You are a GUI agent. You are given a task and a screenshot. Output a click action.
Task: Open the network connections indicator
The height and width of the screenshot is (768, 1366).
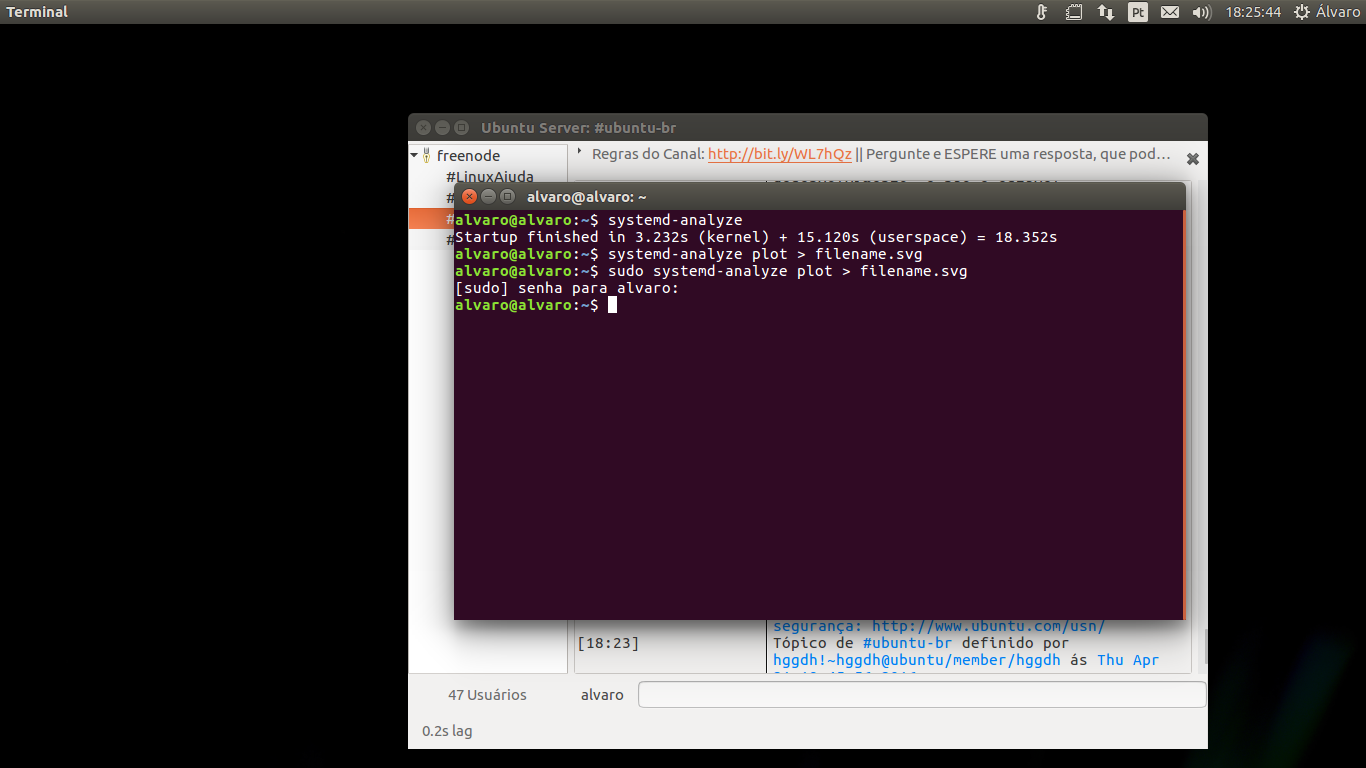tap(1106, 12)
